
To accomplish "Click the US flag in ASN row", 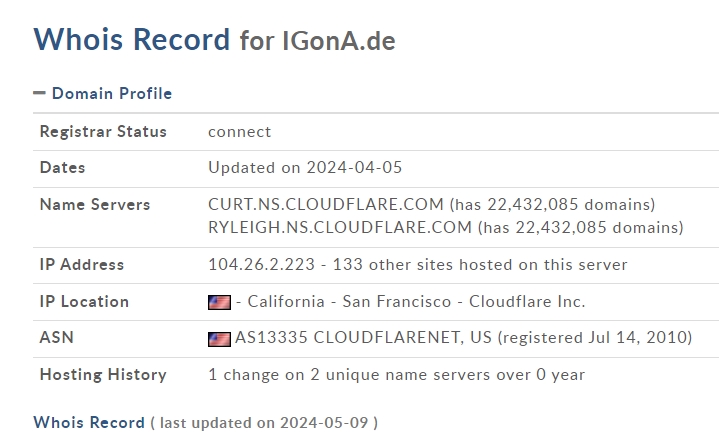I will (x=219, y=339).
